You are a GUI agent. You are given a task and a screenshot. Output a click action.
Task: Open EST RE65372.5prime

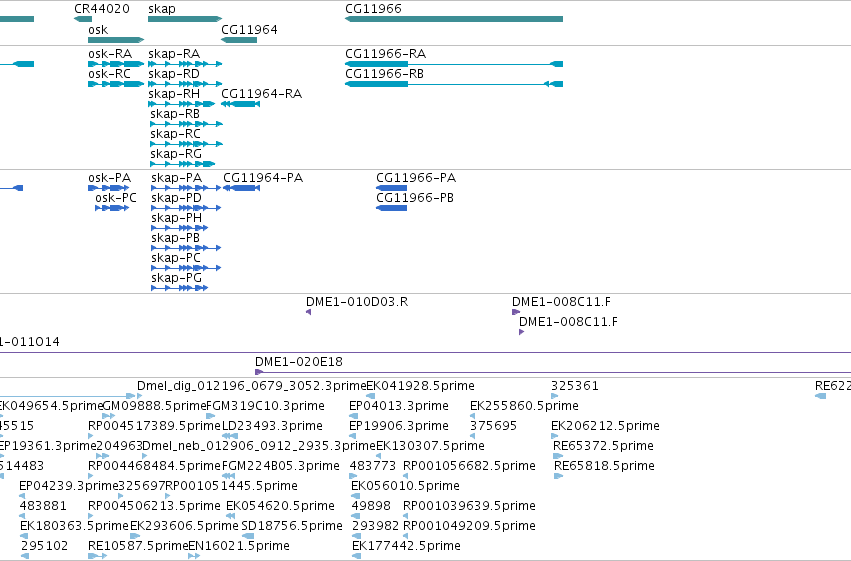point(558,456)
